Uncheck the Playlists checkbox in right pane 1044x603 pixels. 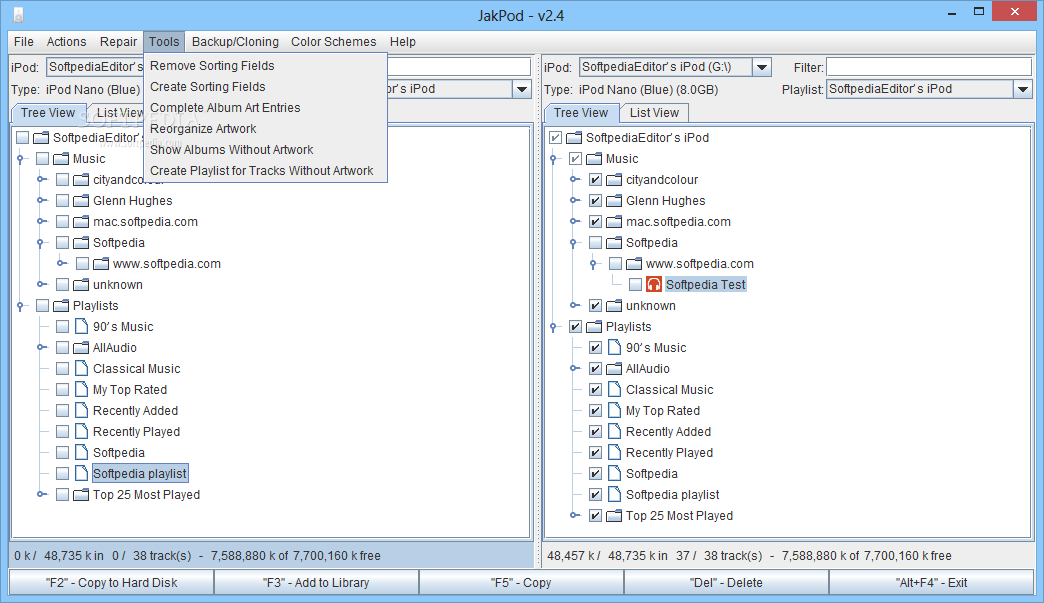pyautogui.click(x=575, y=327)
